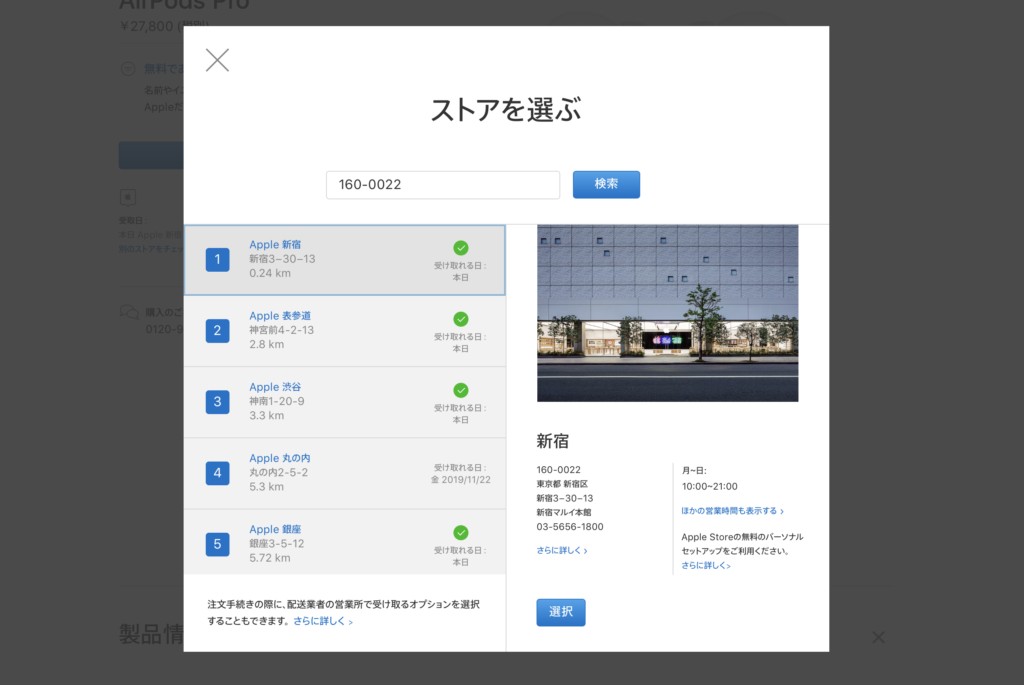Click the Apple 銀座 store name

[x=277, y=529]
